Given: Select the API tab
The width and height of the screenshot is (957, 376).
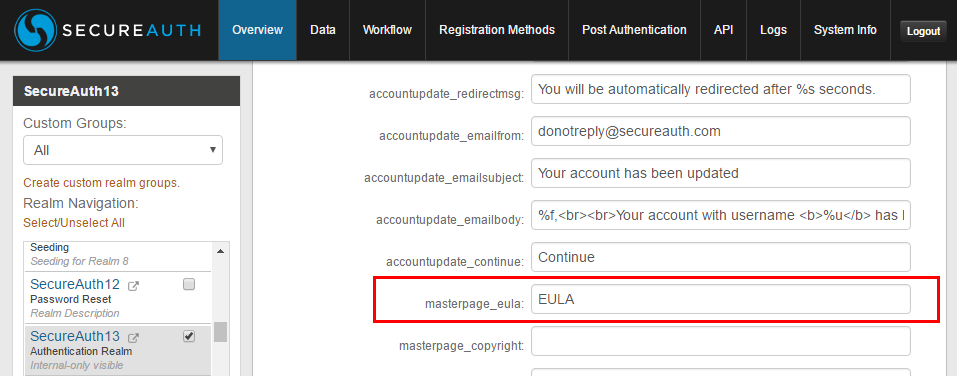Looking at the screenshot, I should [723, 30].
